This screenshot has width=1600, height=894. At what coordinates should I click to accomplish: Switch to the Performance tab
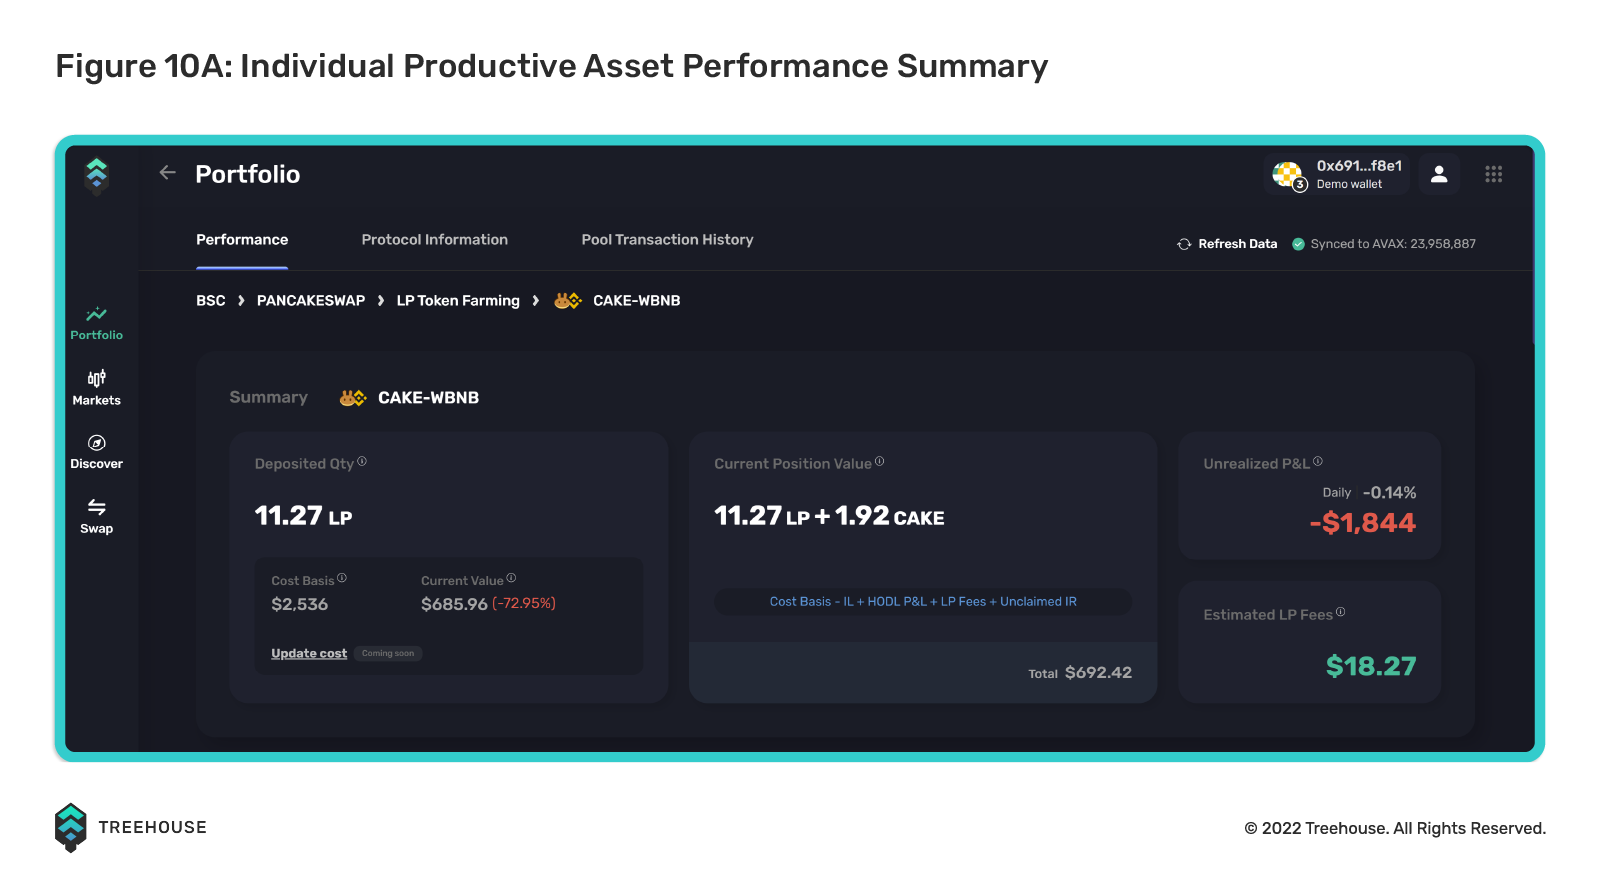click(242, 240)
